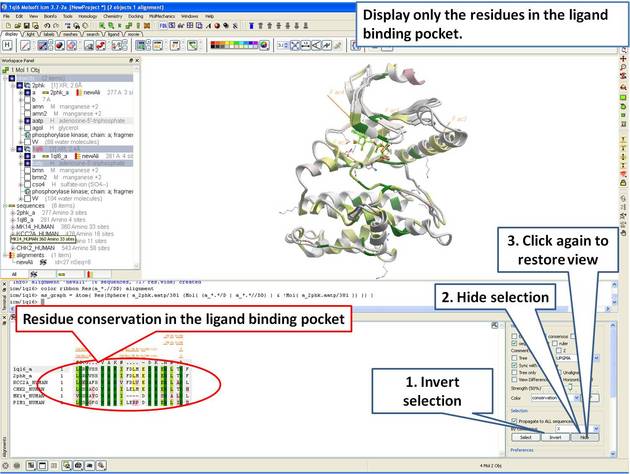Expand the CHK2_HUMAN sequence entry
This screenshot has height=474, width=630.
point(13,248)
